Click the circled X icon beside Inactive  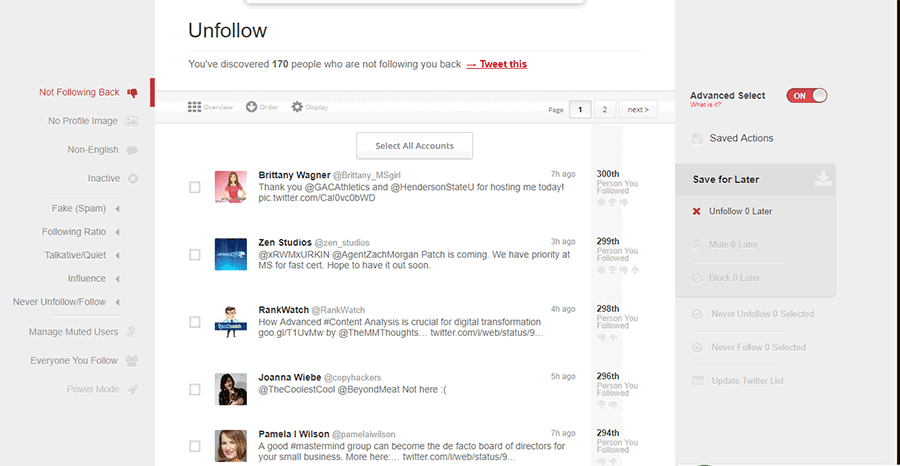click(x=133, y=178)
